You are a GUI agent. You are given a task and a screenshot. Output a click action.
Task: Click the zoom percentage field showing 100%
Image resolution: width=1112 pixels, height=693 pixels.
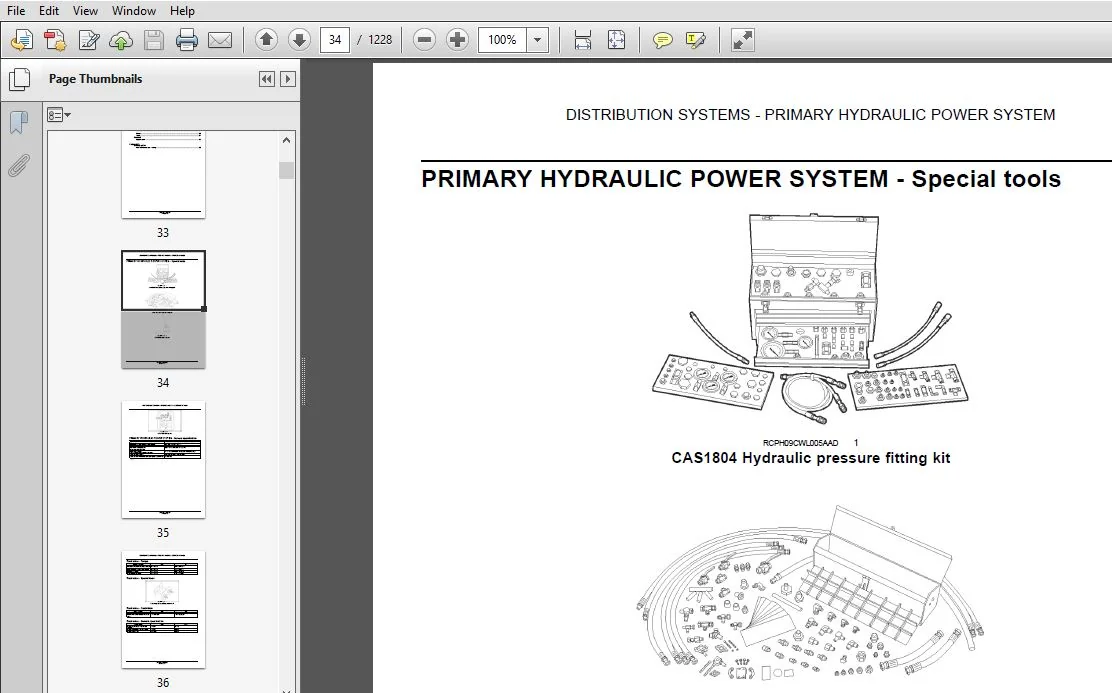[503, 40]
